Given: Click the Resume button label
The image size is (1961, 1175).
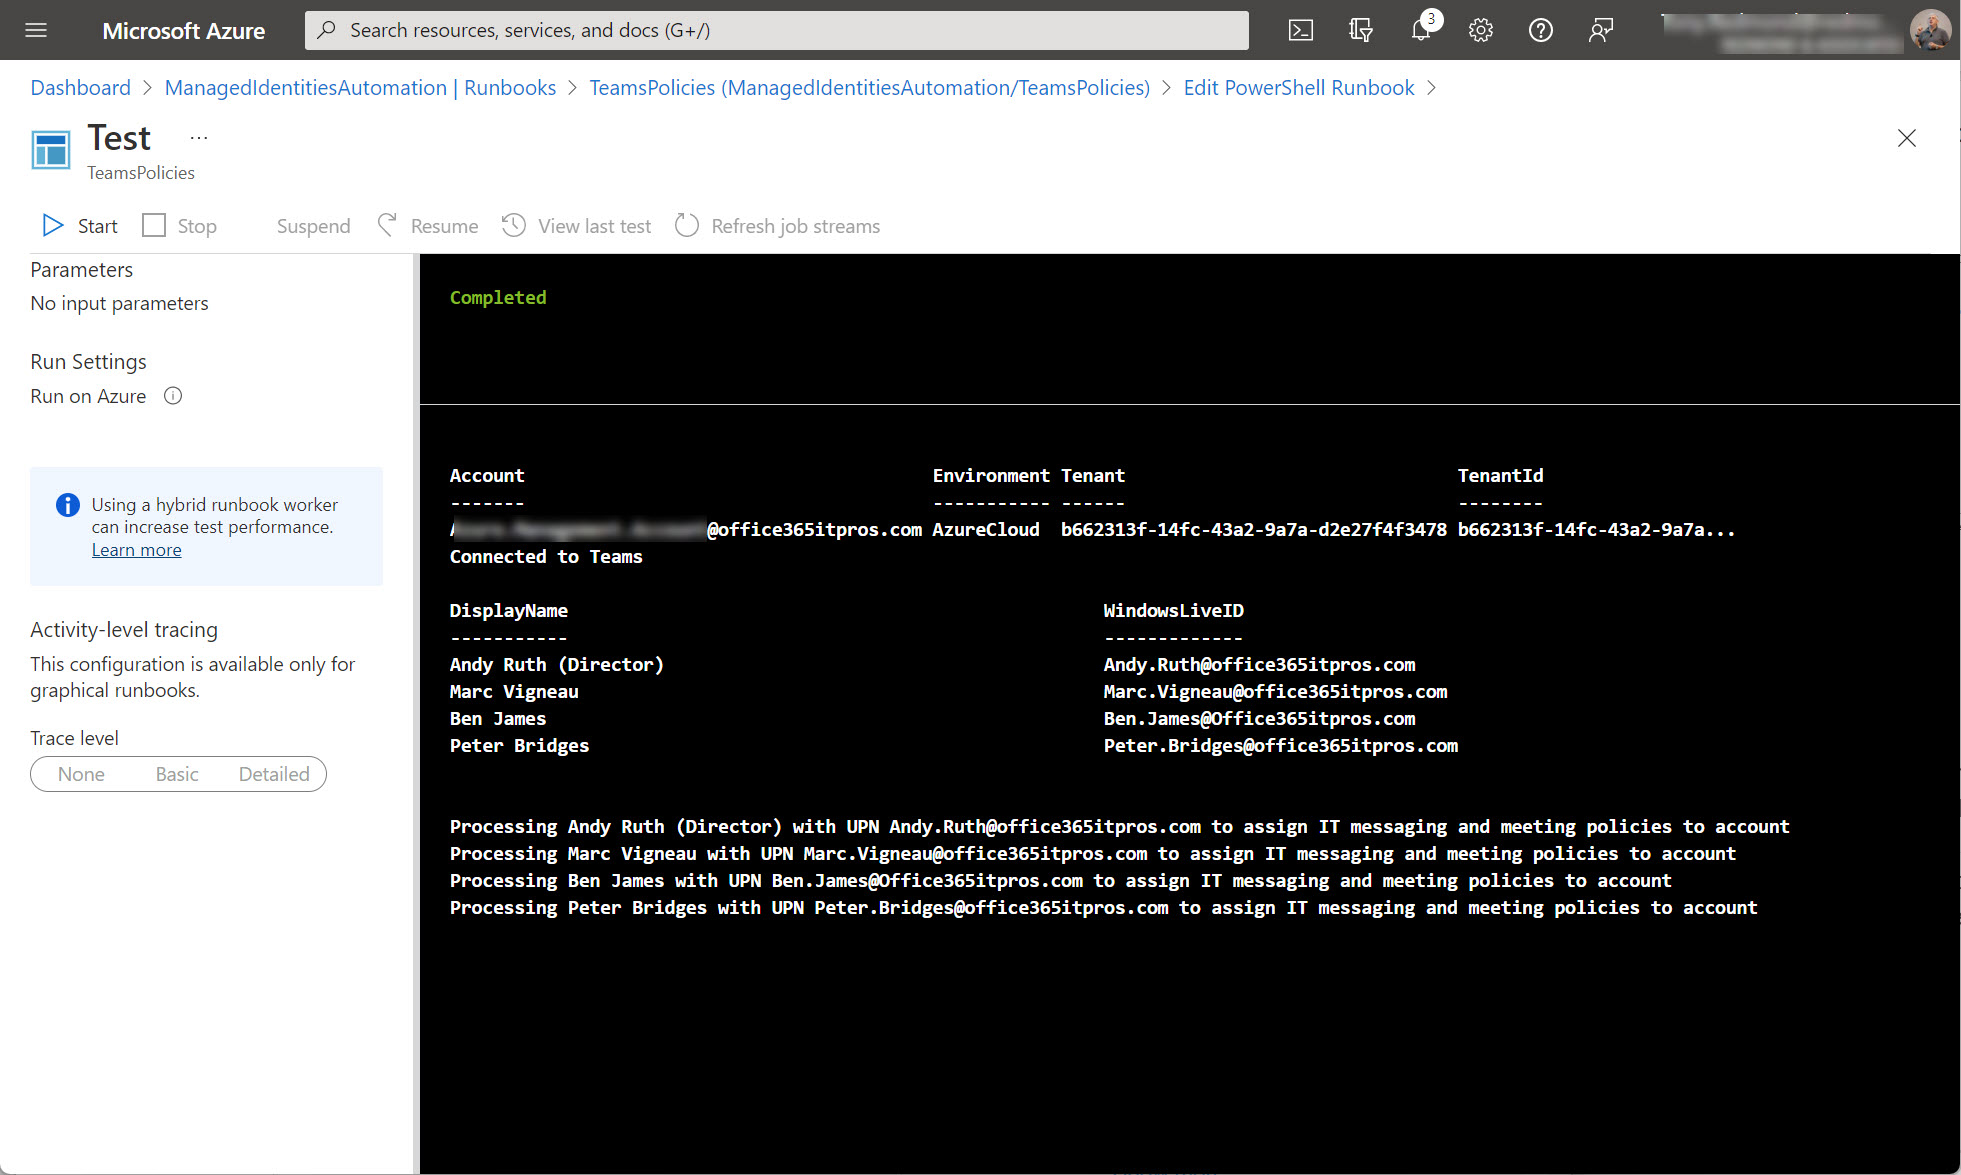Looking at the screenshot, I should tap(444, 227).
